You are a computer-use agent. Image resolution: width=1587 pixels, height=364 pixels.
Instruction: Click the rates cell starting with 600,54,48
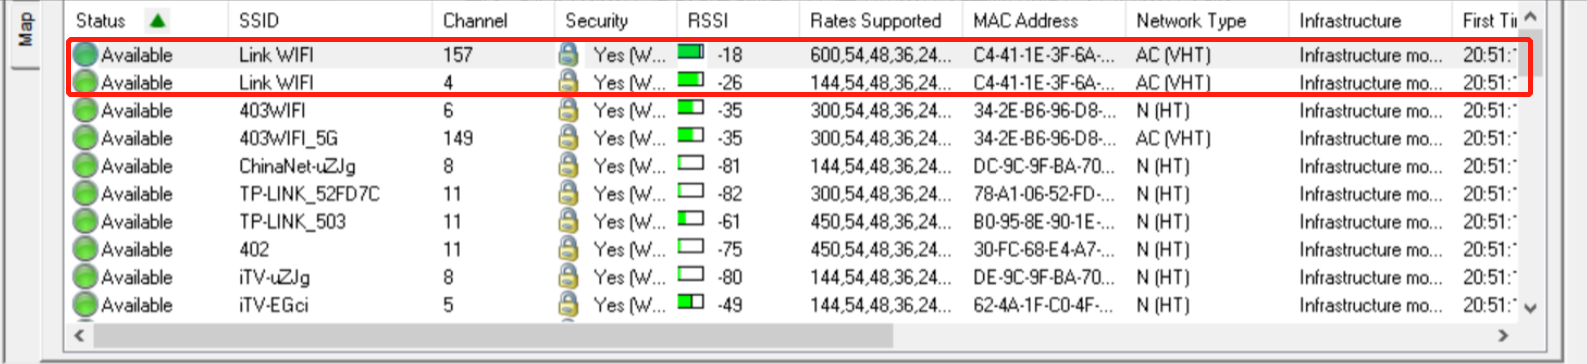[x=881, y=55]
